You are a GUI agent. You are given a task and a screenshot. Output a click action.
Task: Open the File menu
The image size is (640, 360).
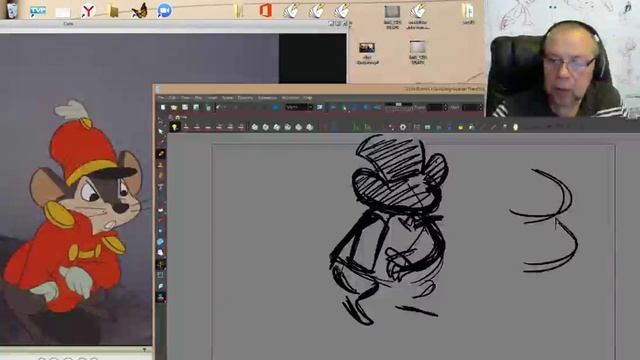point(161,98)
